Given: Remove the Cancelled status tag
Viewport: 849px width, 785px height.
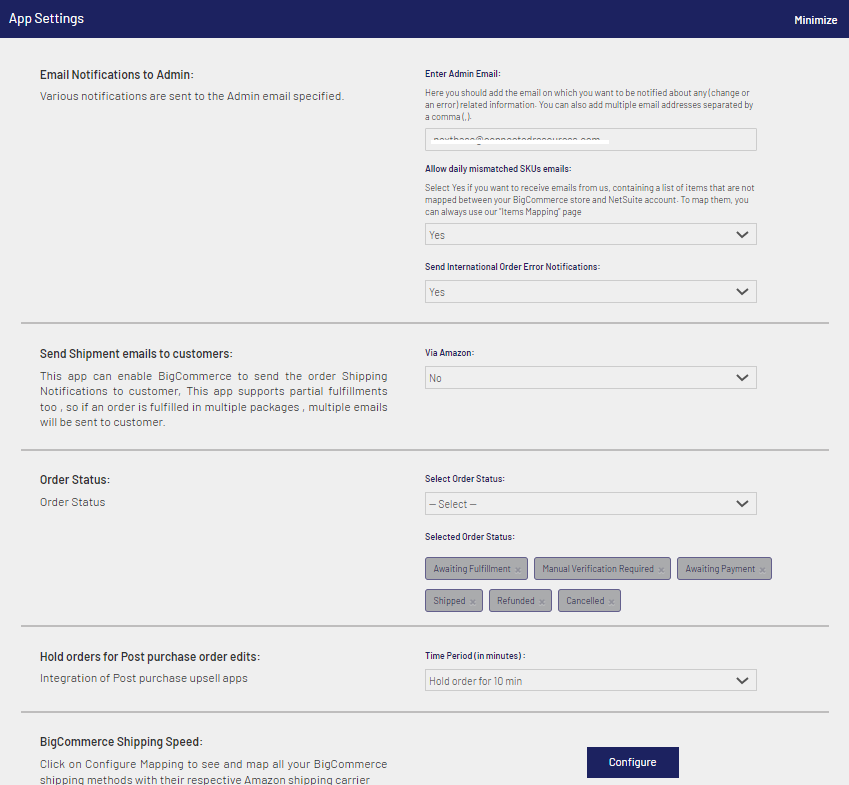Looking at the screenshot, I should [x=612, y=602].
